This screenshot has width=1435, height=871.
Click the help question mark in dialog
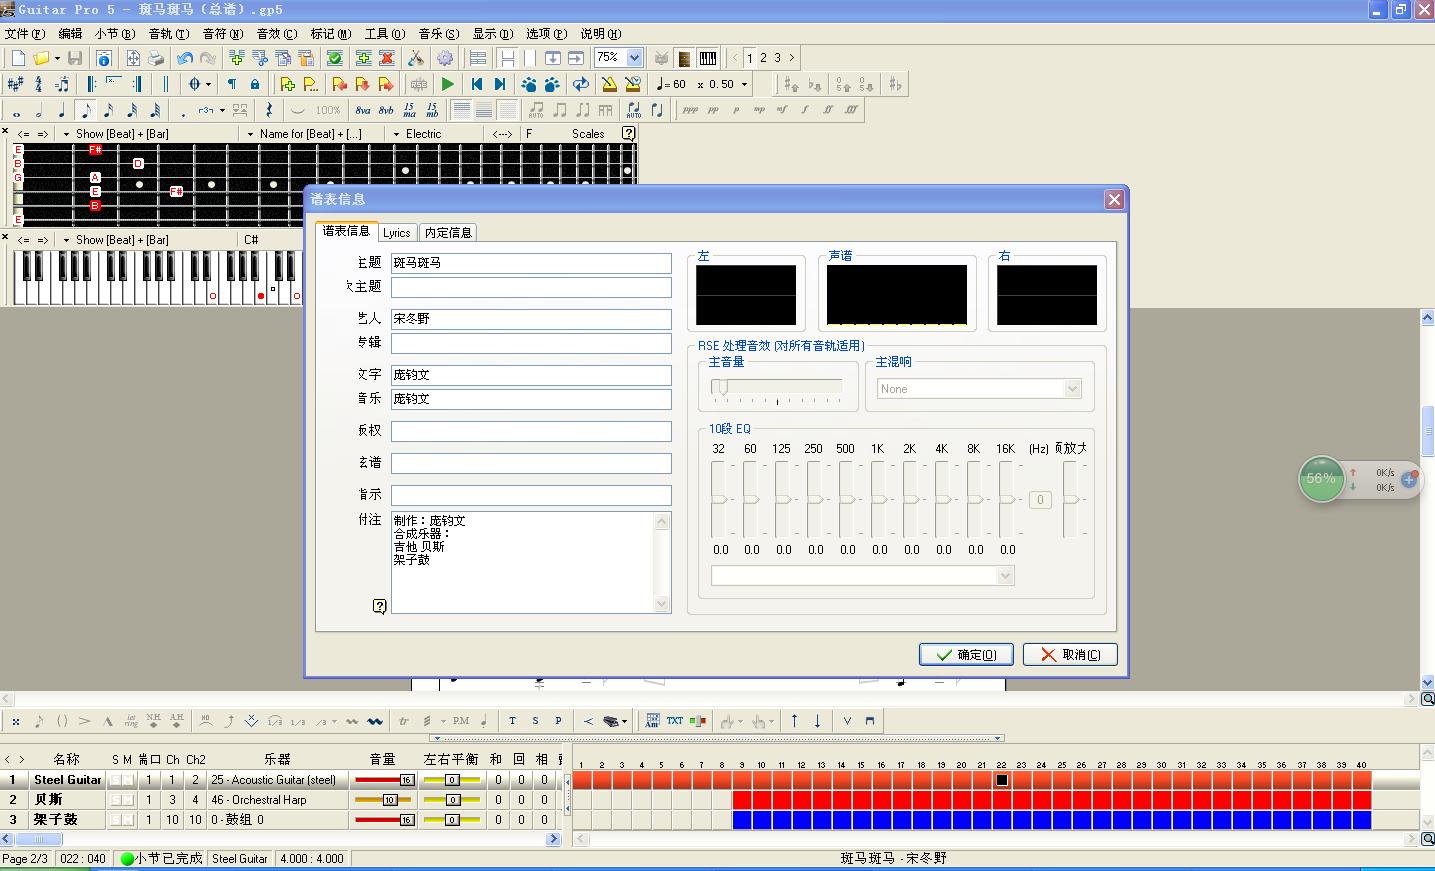point(379,606)
